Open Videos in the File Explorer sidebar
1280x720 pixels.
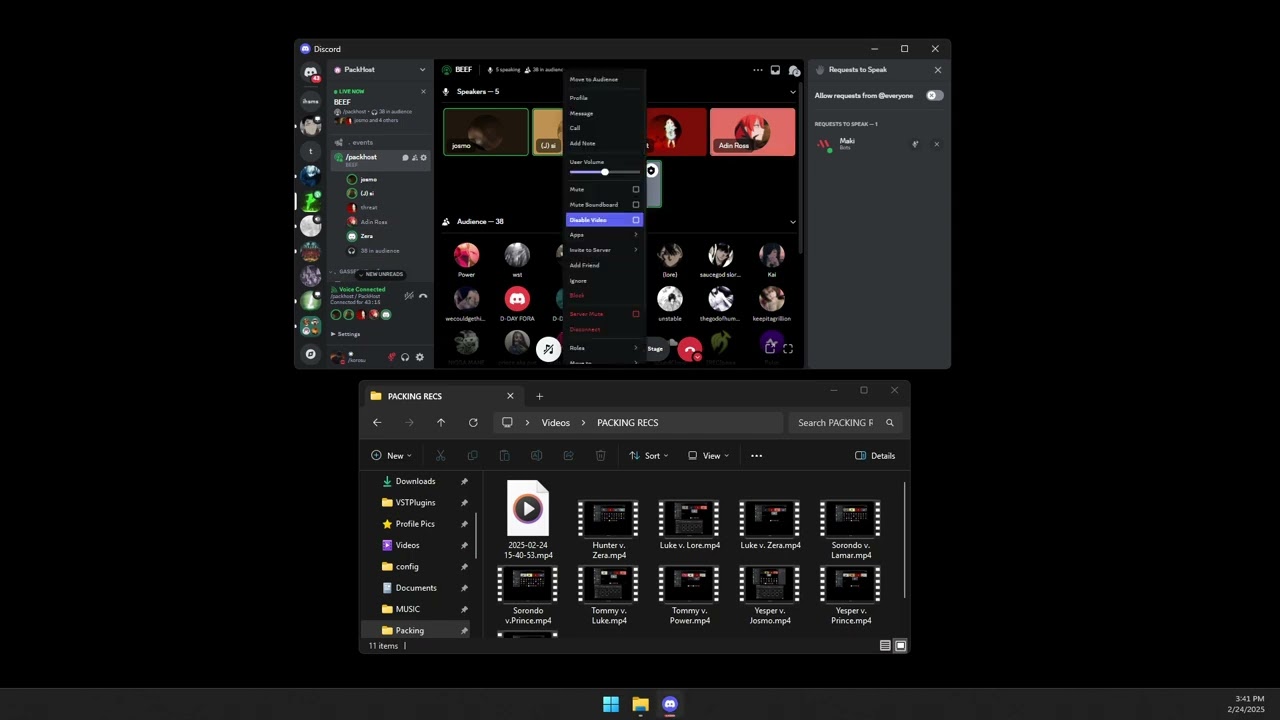pyautogui.click(x=407, y=545)
